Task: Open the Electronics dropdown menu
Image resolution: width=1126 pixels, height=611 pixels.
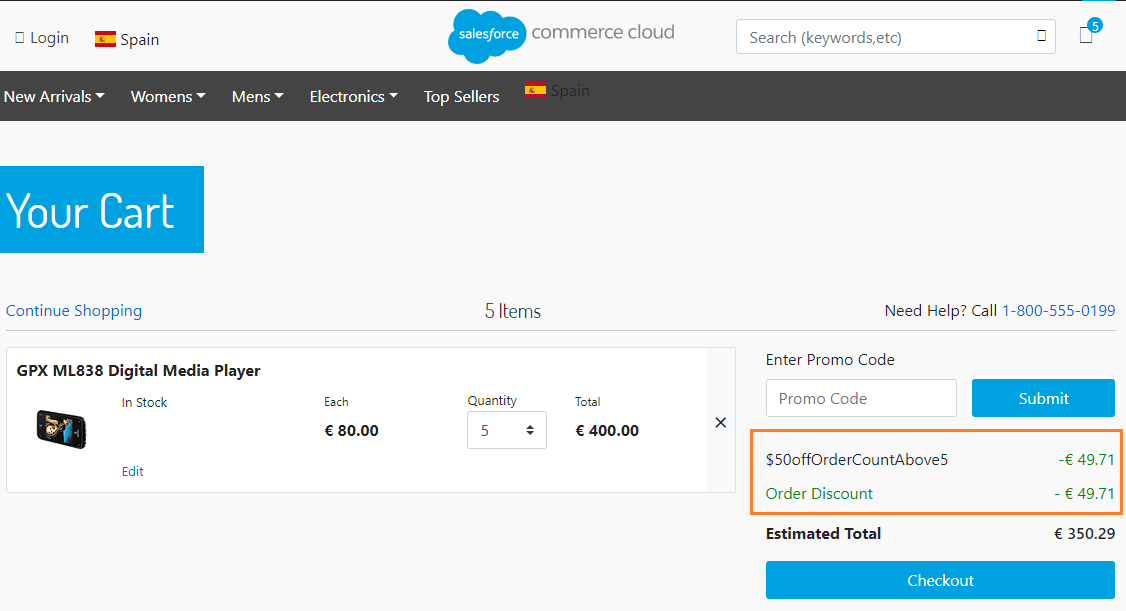Action: tap(353, 96)
